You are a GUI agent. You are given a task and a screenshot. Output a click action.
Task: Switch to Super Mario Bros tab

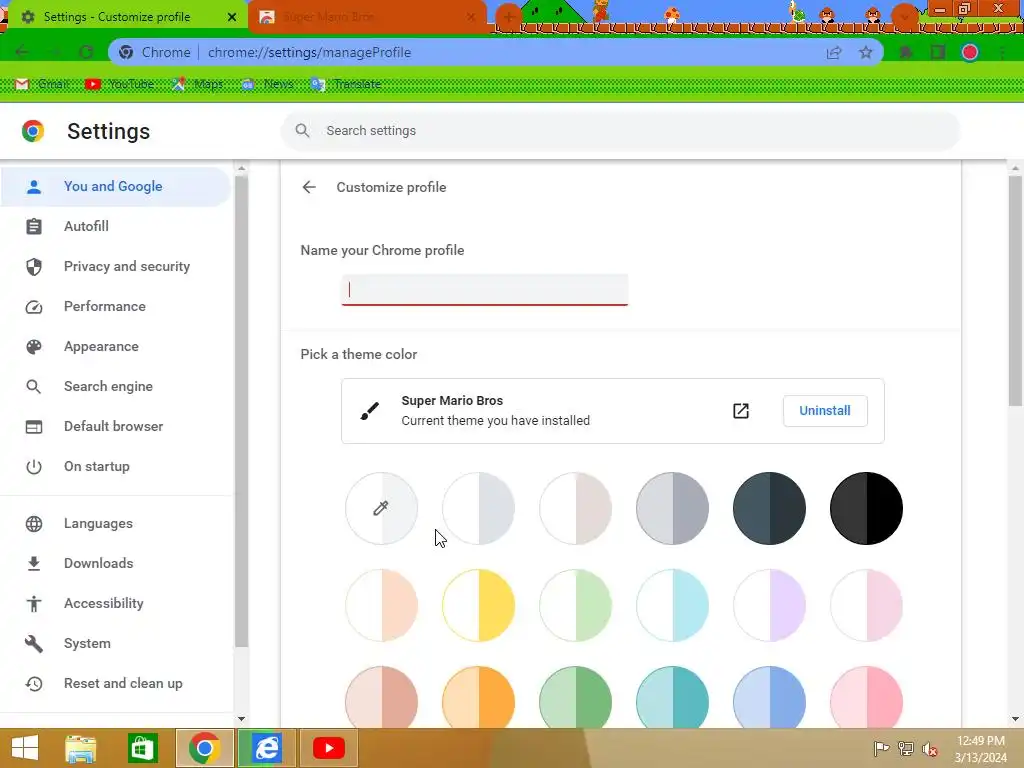pyautogui.click(x=367, y=17)
